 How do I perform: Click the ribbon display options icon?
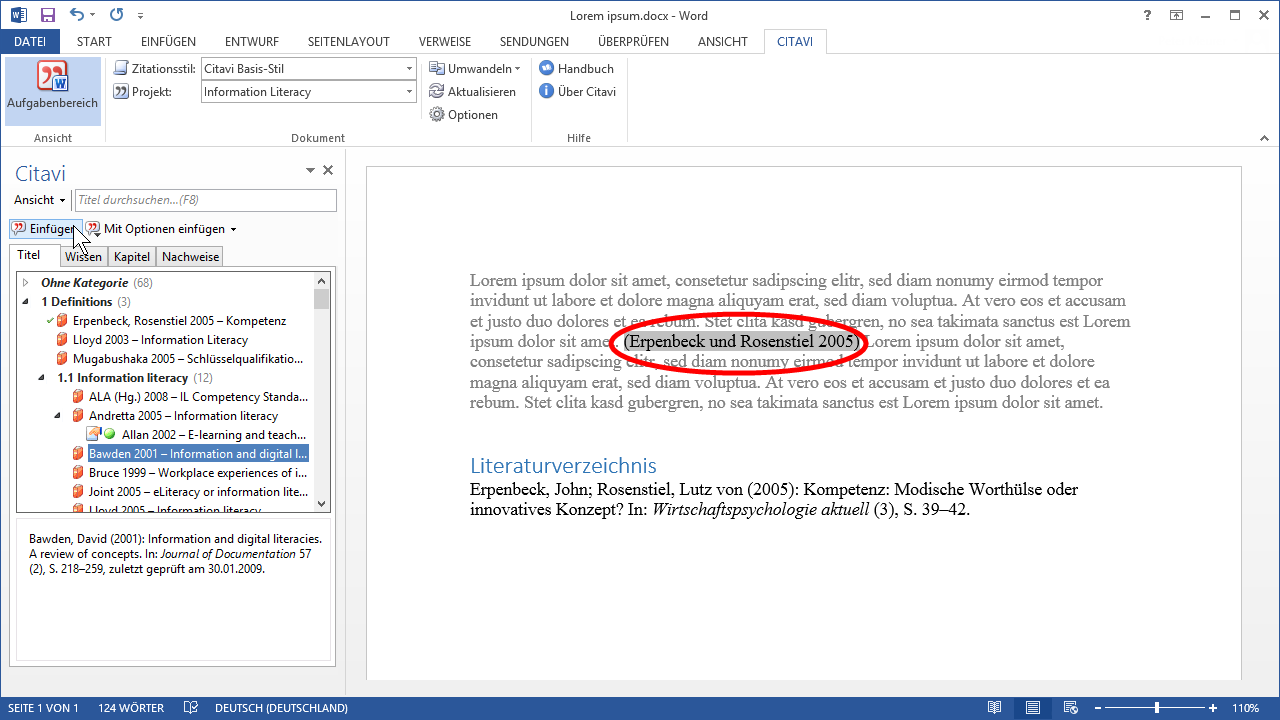1177,15
